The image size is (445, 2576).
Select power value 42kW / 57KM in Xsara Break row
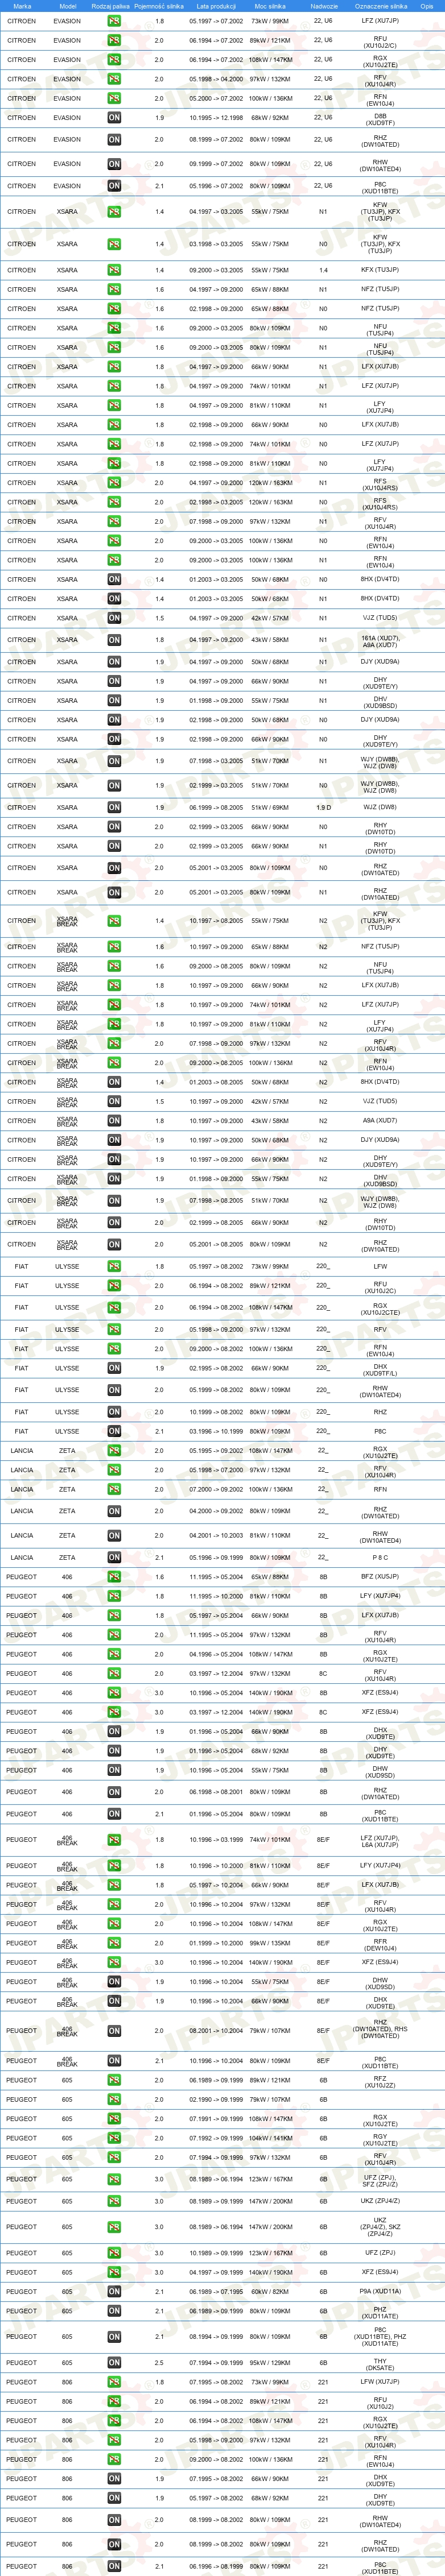tap(270, 1102)
